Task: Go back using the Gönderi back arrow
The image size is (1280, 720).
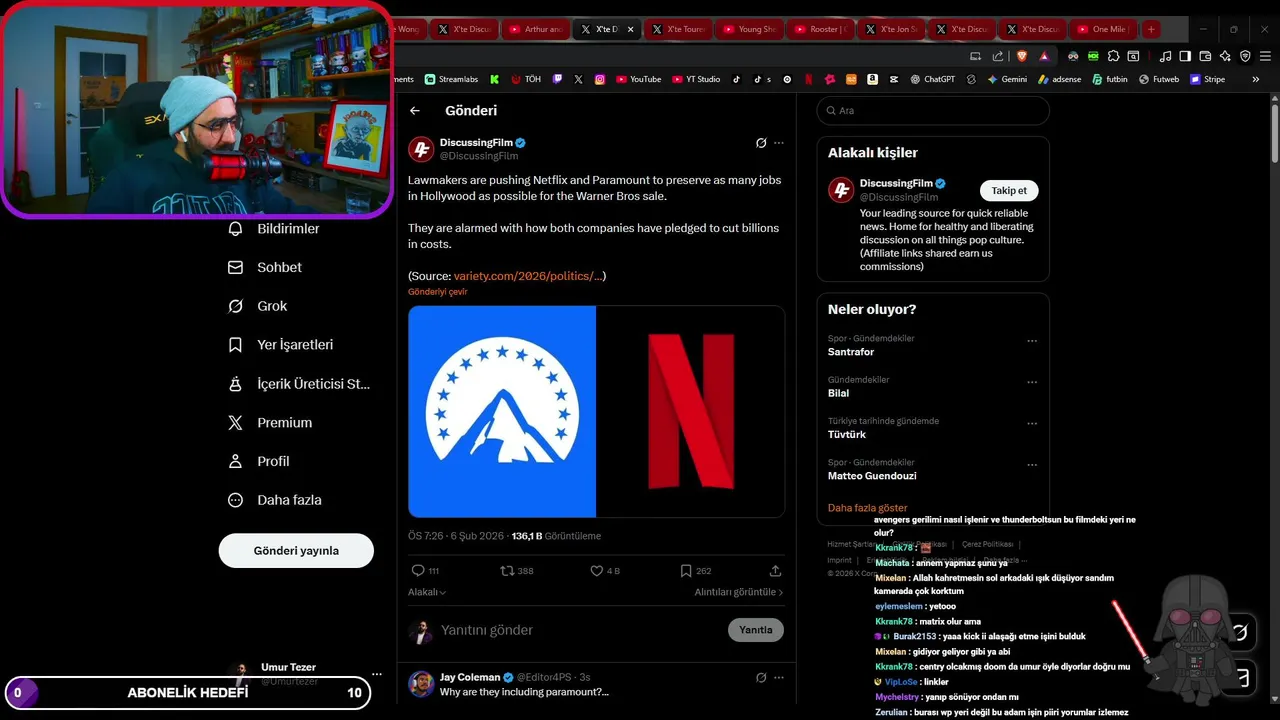Action: point(415,111)
